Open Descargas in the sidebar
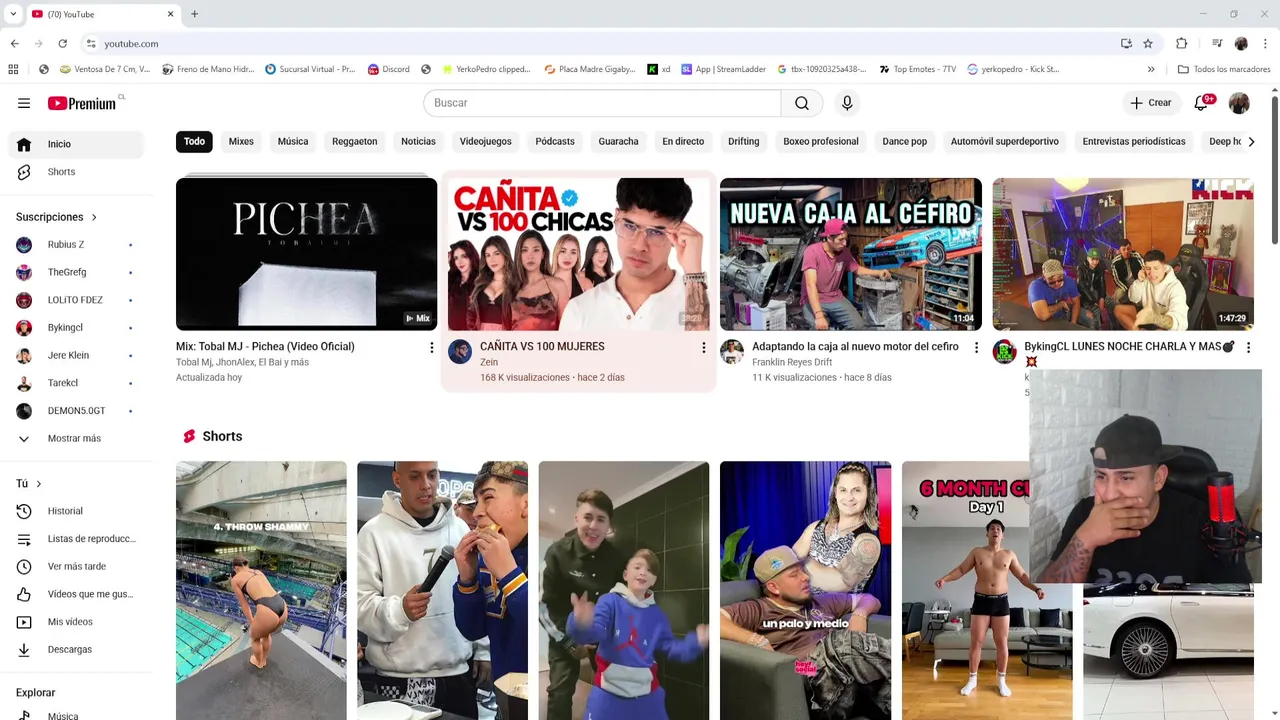 [x=76, y=649]
